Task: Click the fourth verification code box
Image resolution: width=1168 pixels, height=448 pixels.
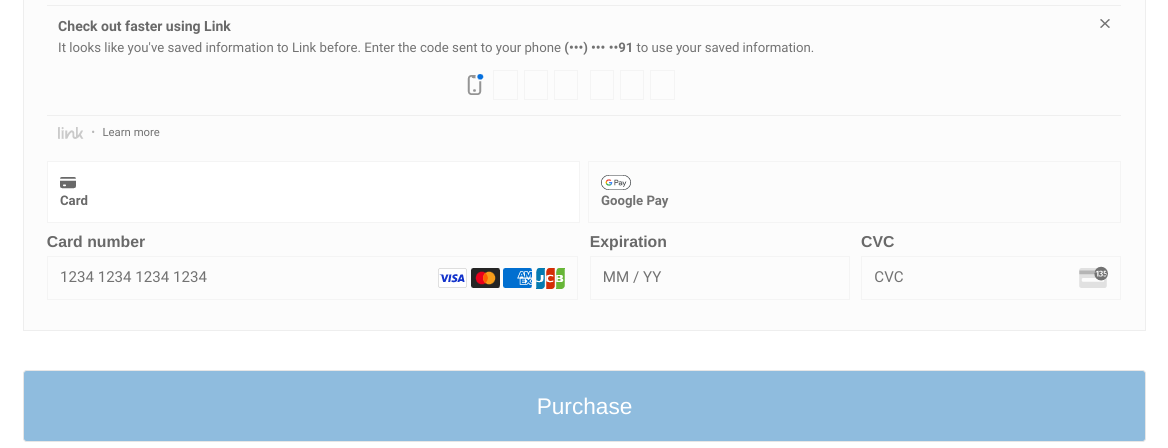Action: click(x=602, y=85)
